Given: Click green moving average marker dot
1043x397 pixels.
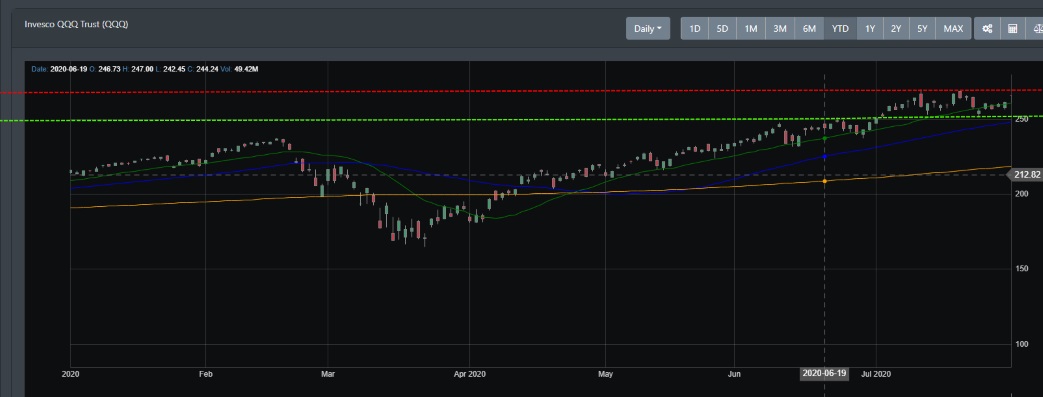Looking at the screenshot, I should pos(825,138).
